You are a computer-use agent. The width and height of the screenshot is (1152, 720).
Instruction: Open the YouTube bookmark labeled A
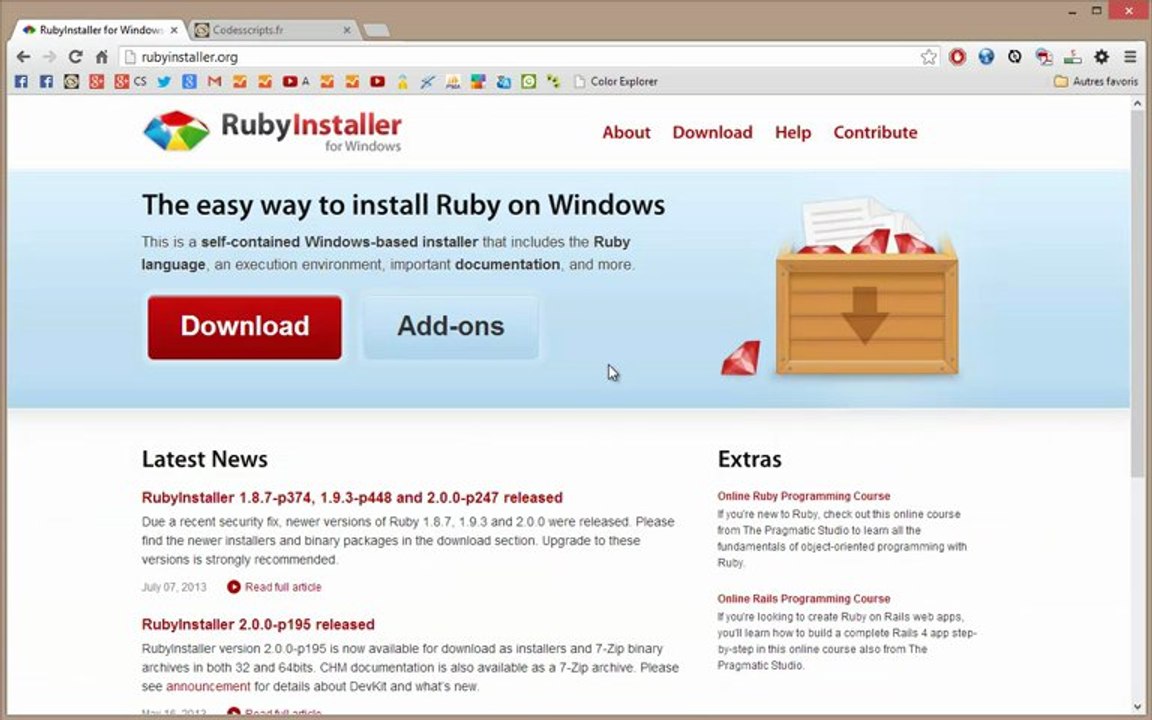[x=296, y=82]
